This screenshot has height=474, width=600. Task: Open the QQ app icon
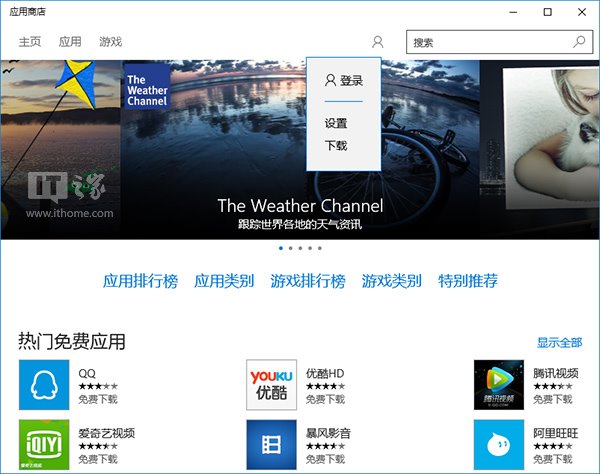click(x=44, y=384)
